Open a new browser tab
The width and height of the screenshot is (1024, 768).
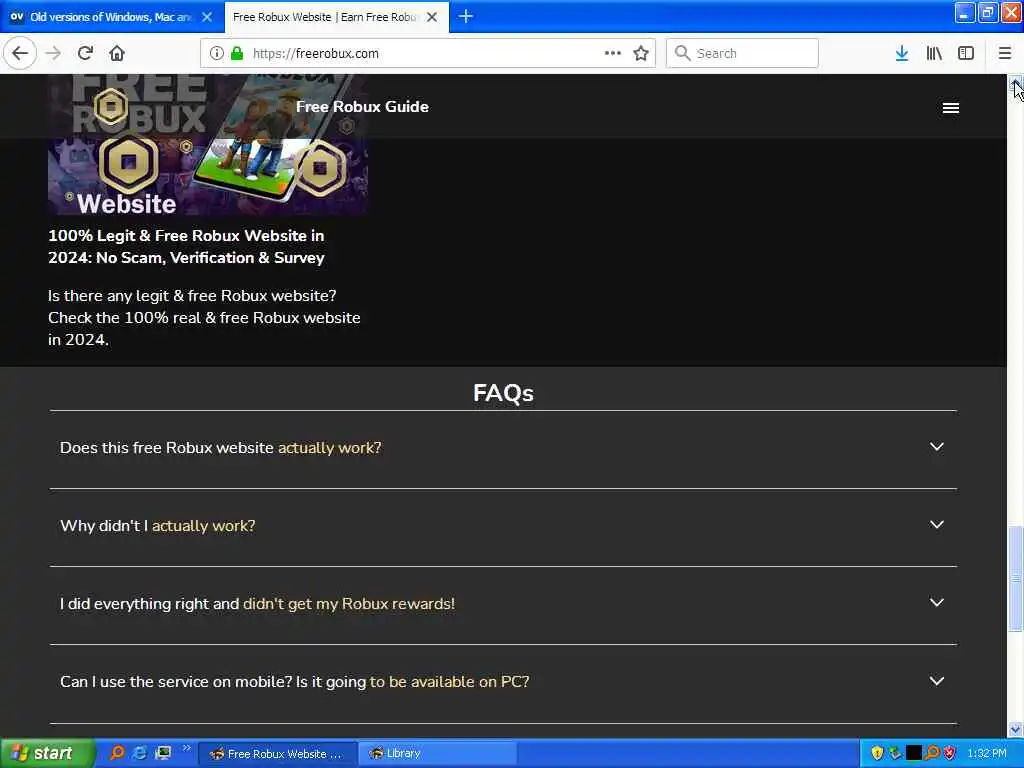click(x=466, y=16)
